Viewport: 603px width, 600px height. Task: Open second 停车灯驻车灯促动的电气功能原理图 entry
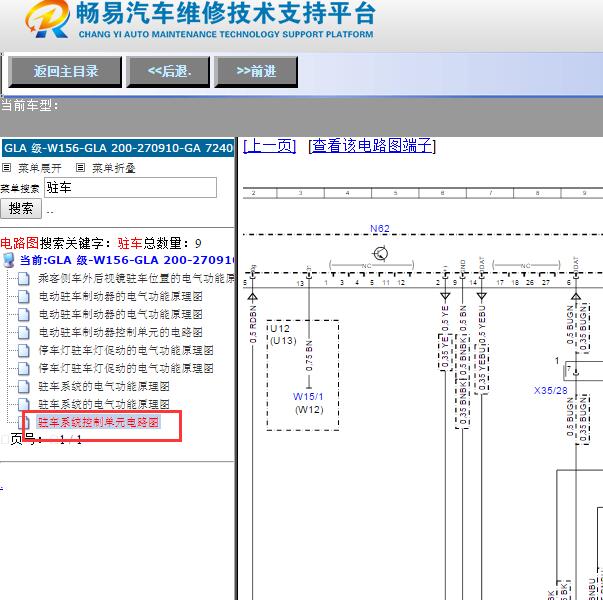(126, 368)
